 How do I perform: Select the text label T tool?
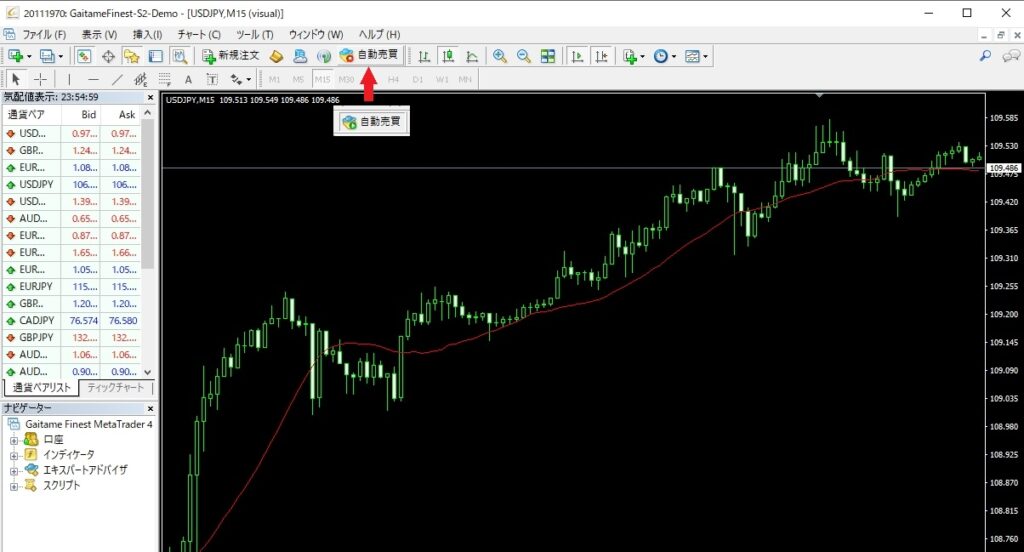[x=212, y=80]
